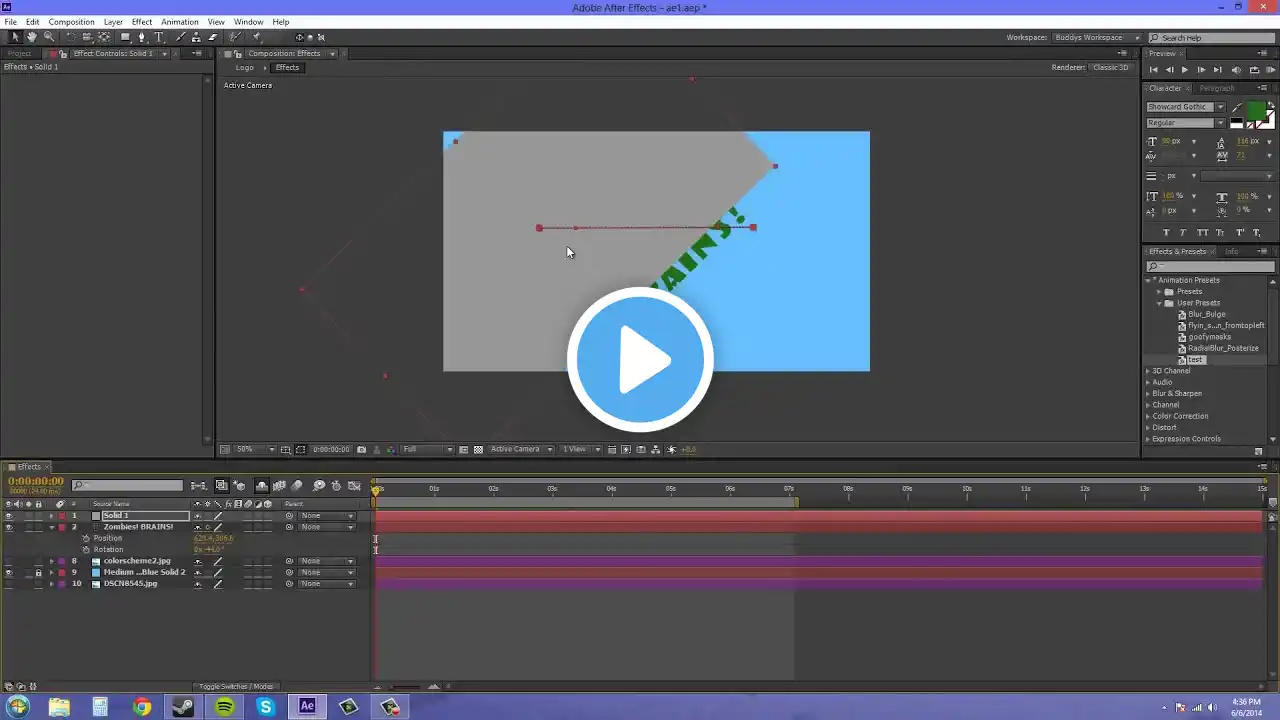Toggle loop option in Preview panel
The height and width of the screenshot is (720, 1280).
coord(1254,70)
